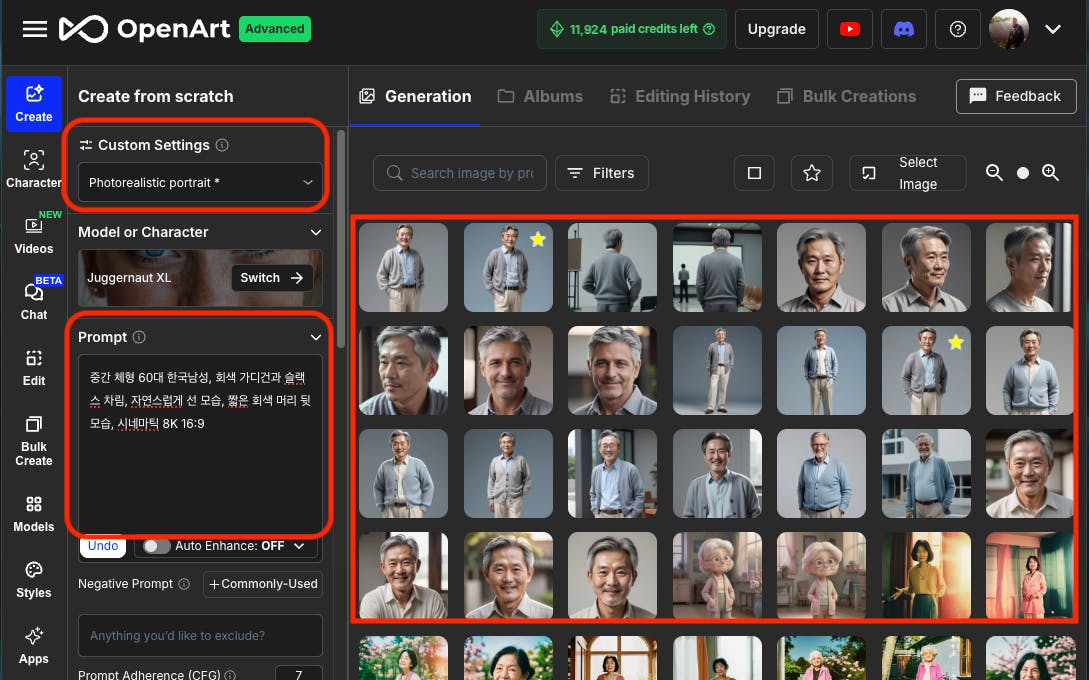Screen dimensions: 1089x680
Task: Switch to the Albums tab
Action: click(x=540, y=97)
